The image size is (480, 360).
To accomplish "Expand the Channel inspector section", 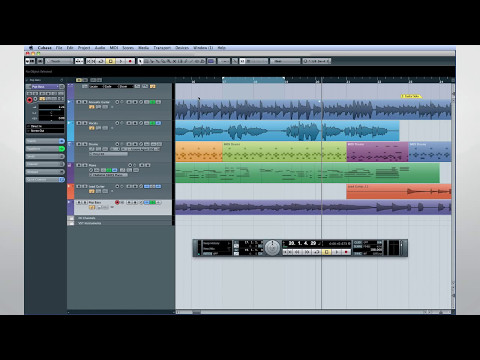I will tap(45, 164).
